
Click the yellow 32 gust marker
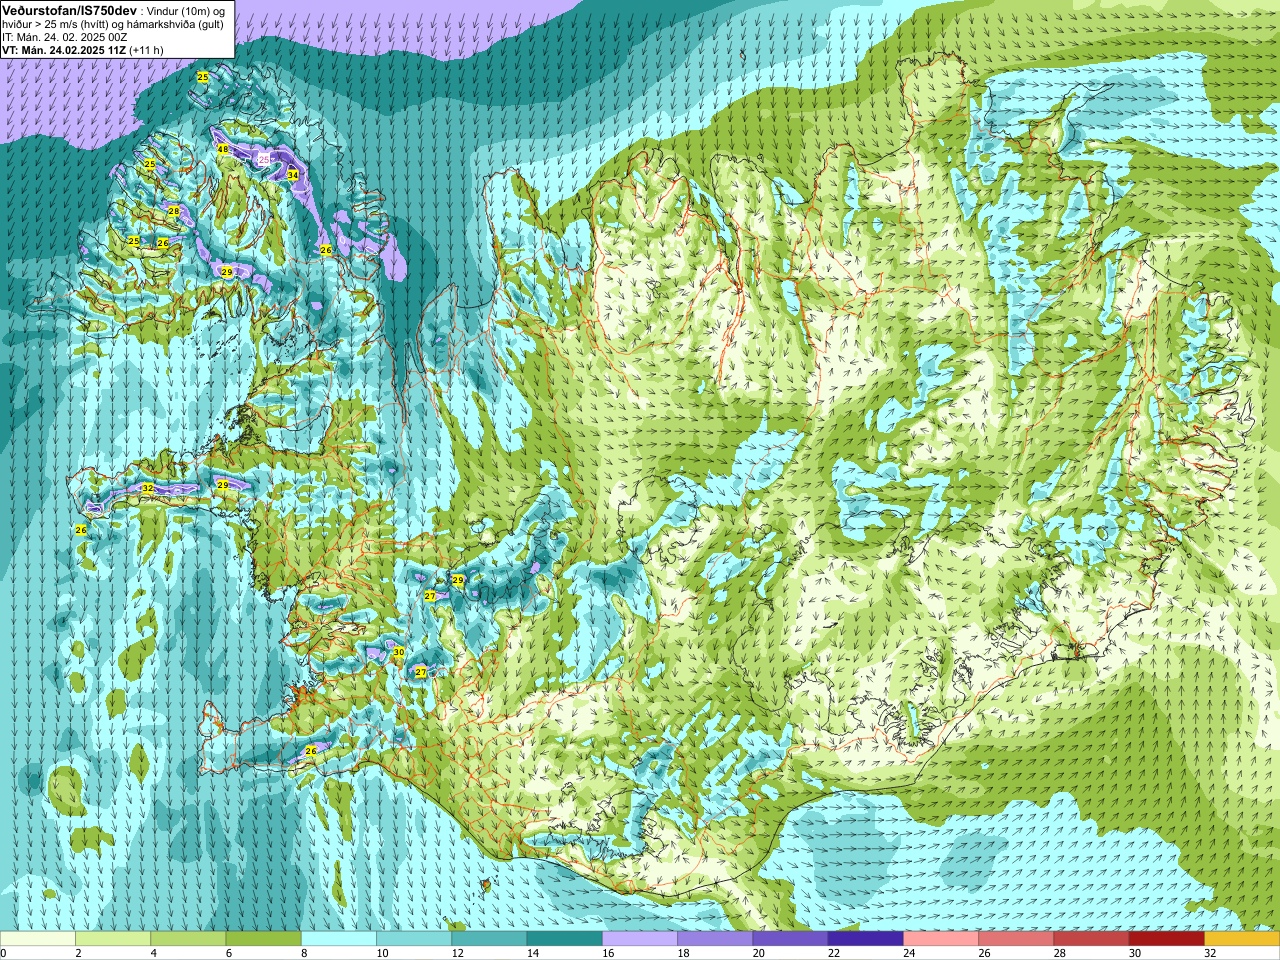[148, 488]
